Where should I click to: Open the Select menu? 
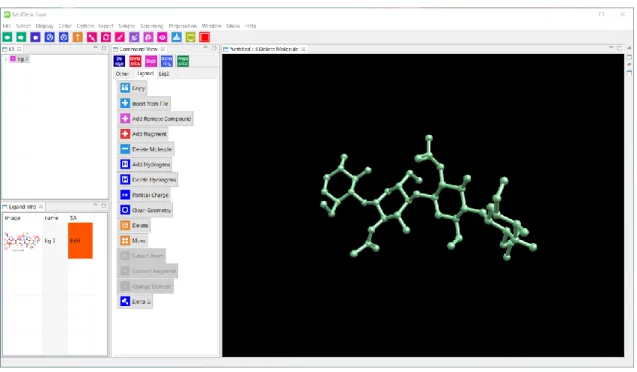23,26
